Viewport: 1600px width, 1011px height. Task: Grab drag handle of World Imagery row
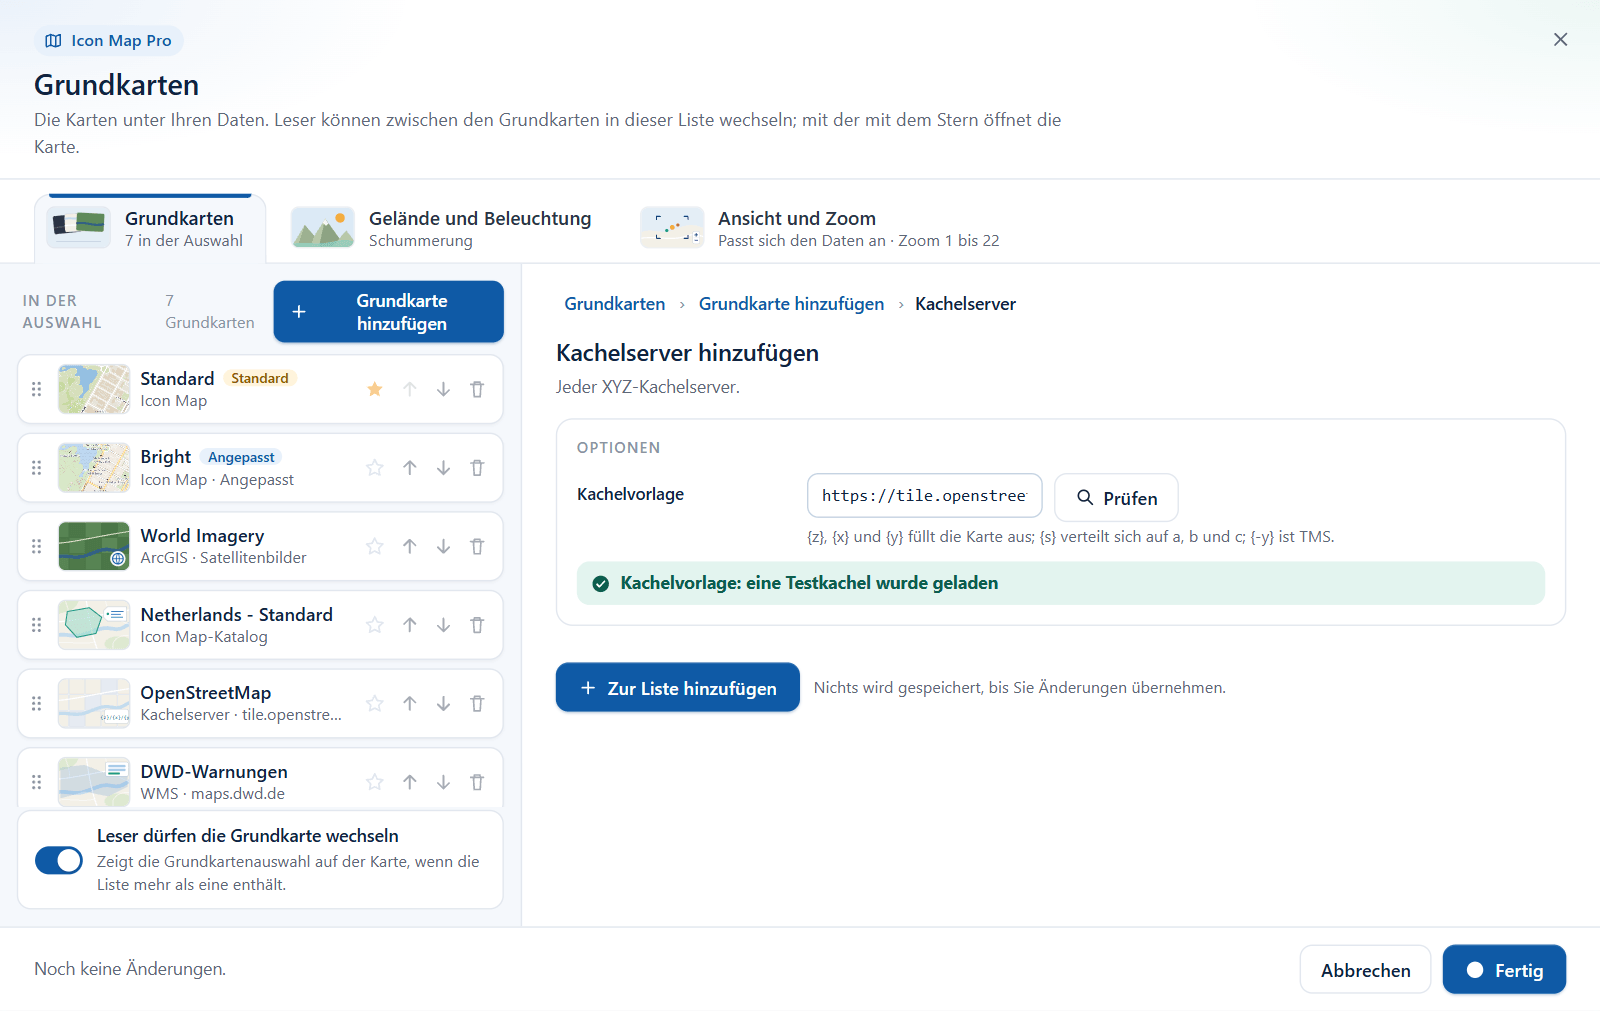37,546
